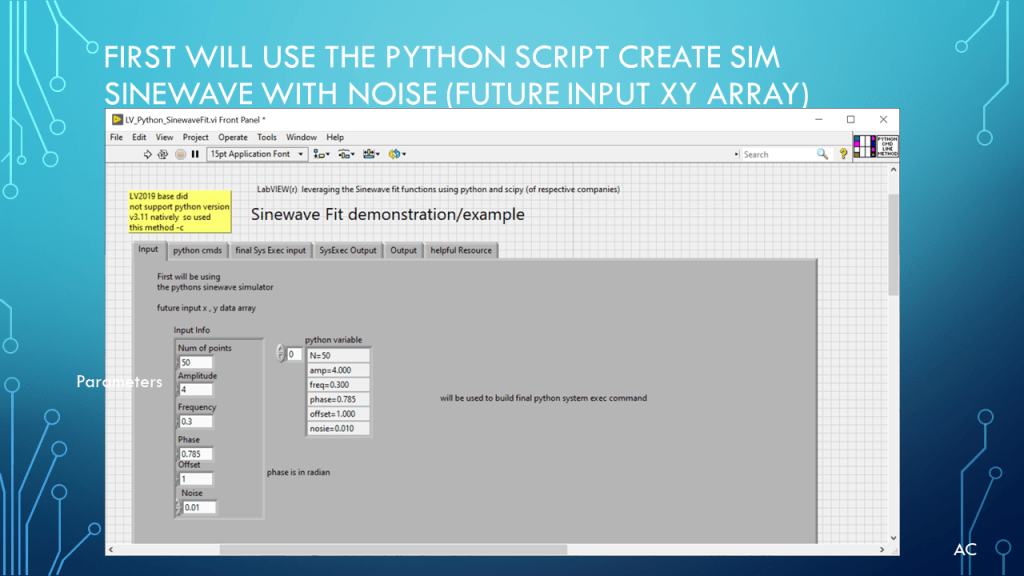1024x576 pixels.
Task: Click the Run arrow in toolbar
Action: coord(148,154)
